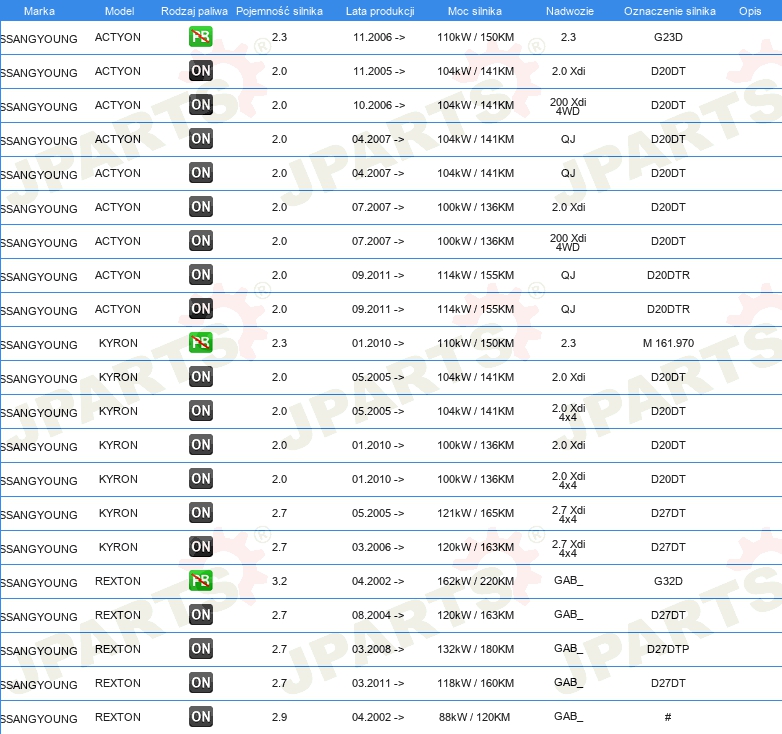Select the ON icon in the Rexton D27DTP row
782x734 pixels.
coord(201,649)
